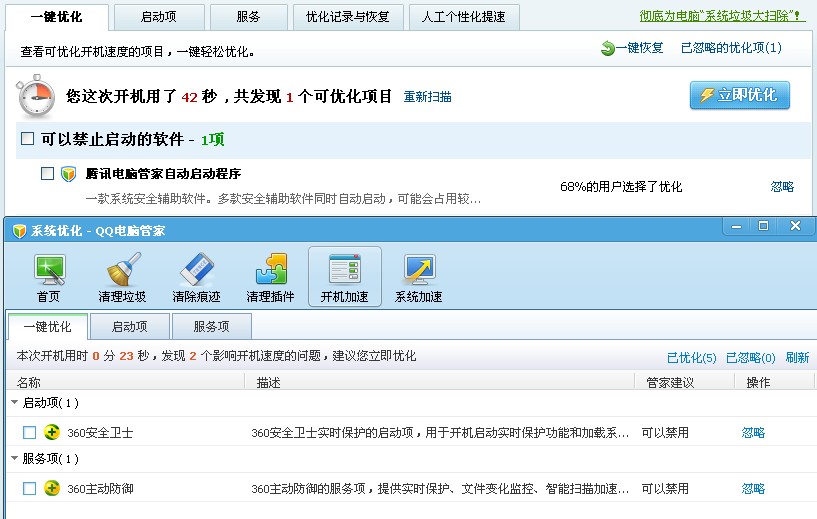Open the 人工个性化提速 tab
817x519 pixels.
464,17
